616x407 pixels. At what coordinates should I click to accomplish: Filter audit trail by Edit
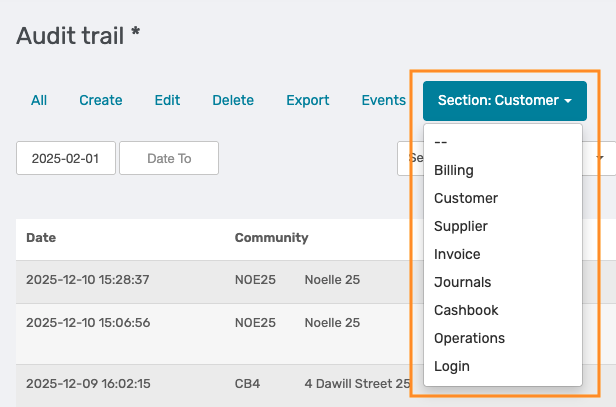coord(167,100)
